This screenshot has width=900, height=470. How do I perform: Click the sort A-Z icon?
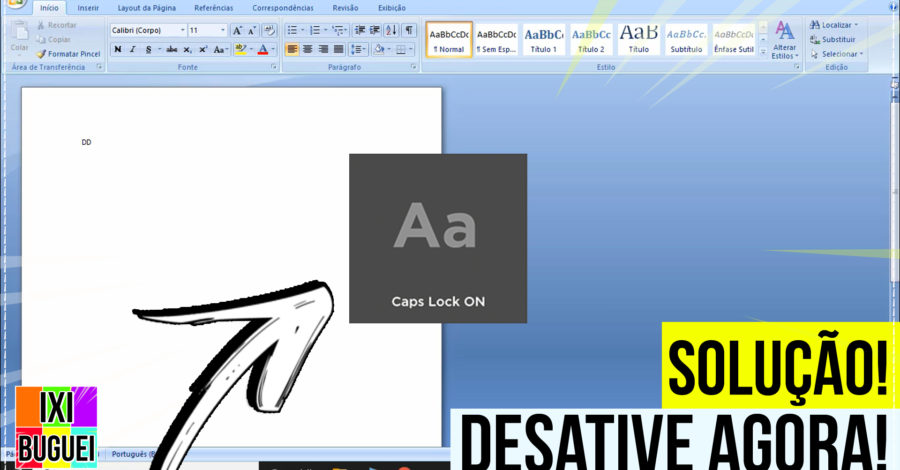pos(391,31)
